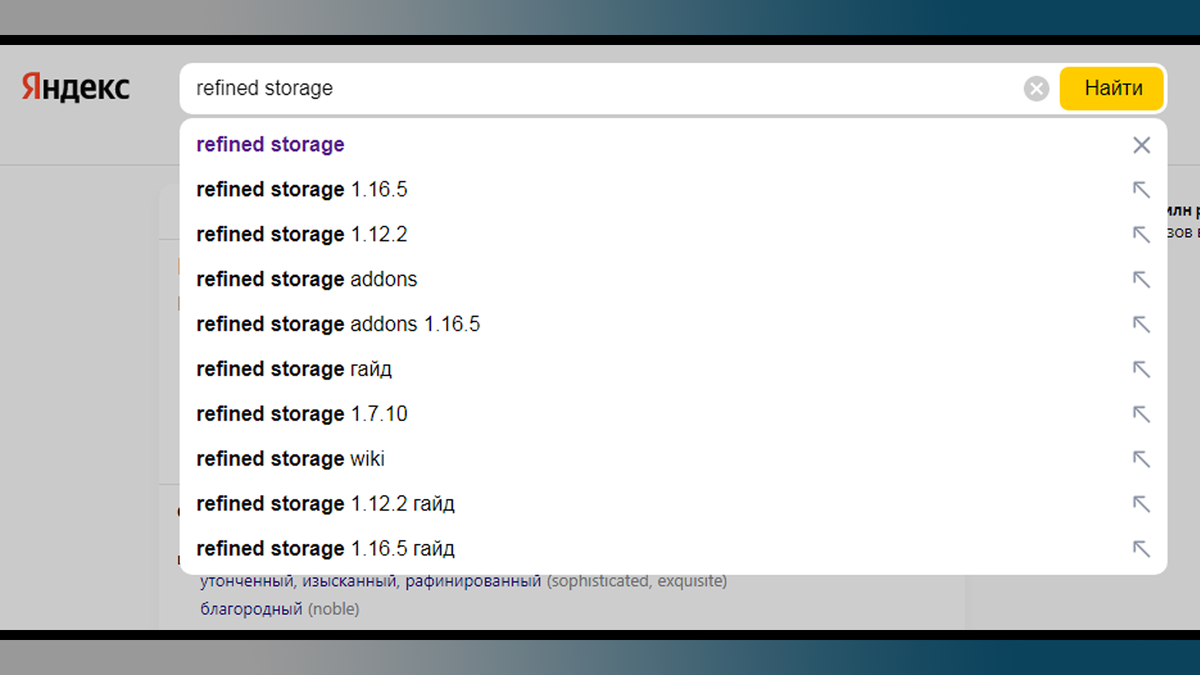Click the fill arrow for 'refined storage гайд'
This screenshot has width=1200, height=675.
coord(1141,369)
